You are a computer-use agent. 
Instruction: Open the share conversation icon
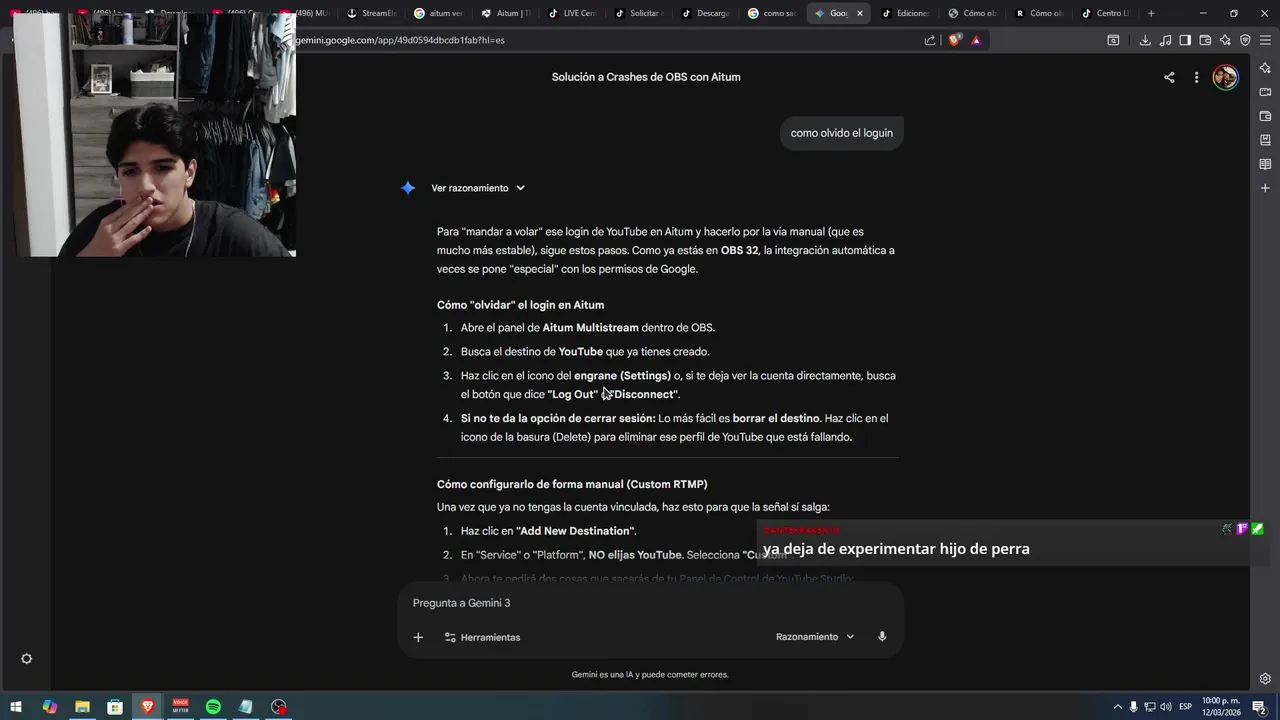(1169, 77)
